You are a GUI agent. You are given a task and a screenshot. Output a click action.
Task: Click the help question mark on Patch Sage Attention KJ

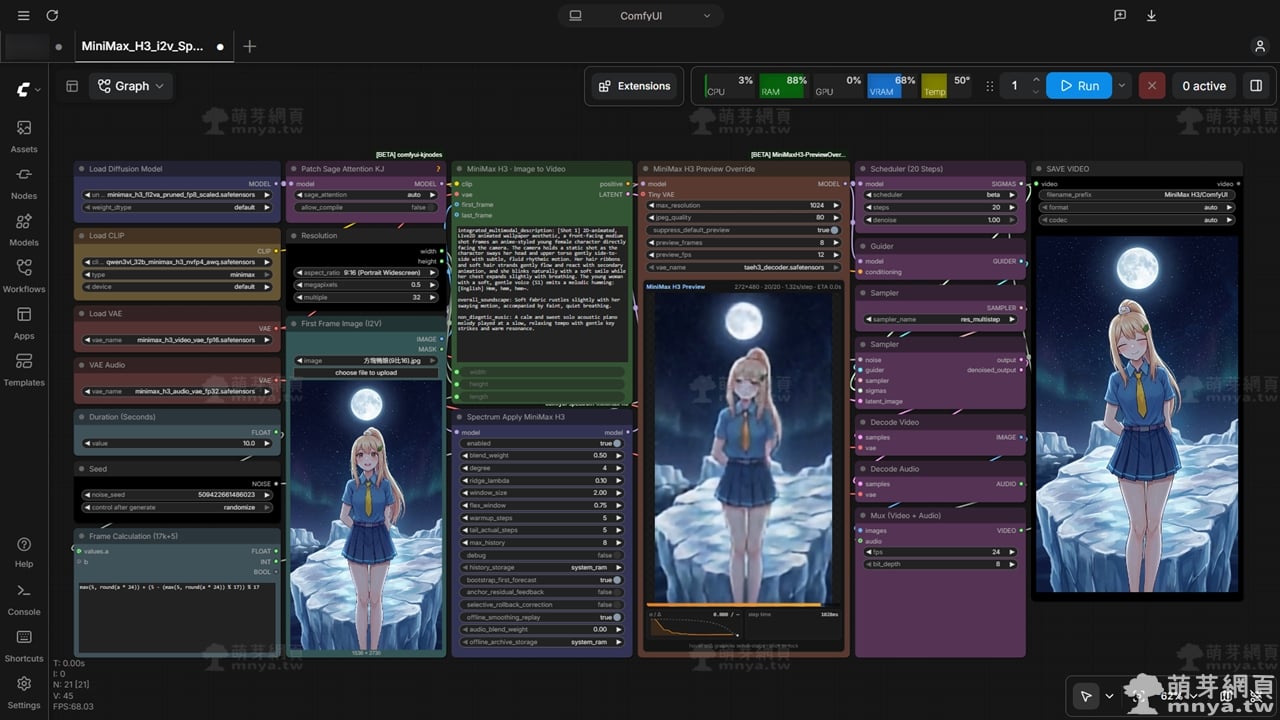tap(438, 169)
